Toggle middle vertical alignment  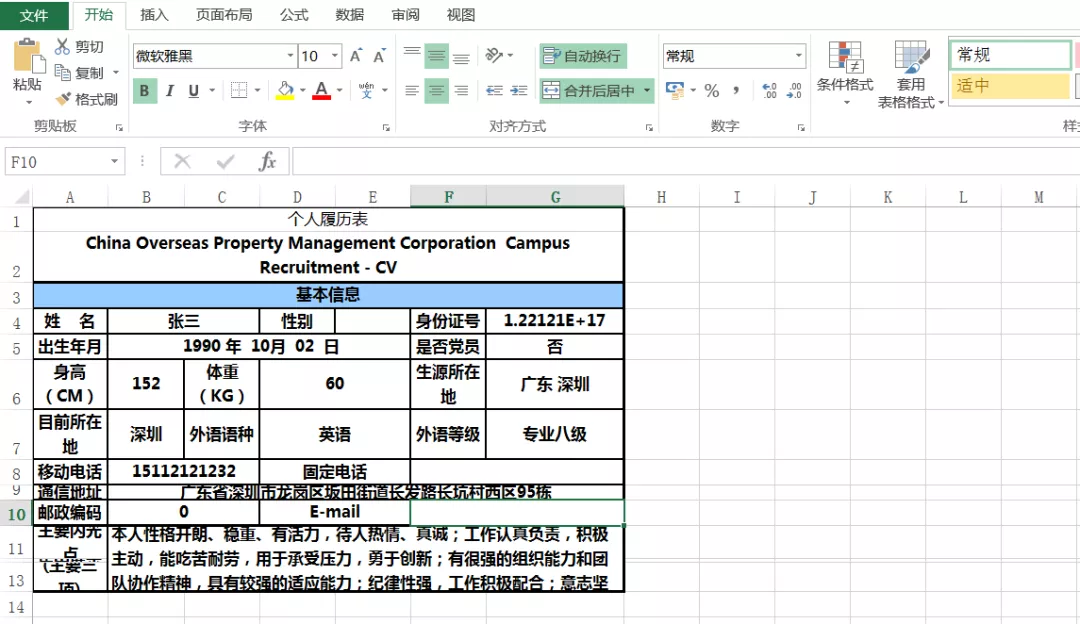437,56
